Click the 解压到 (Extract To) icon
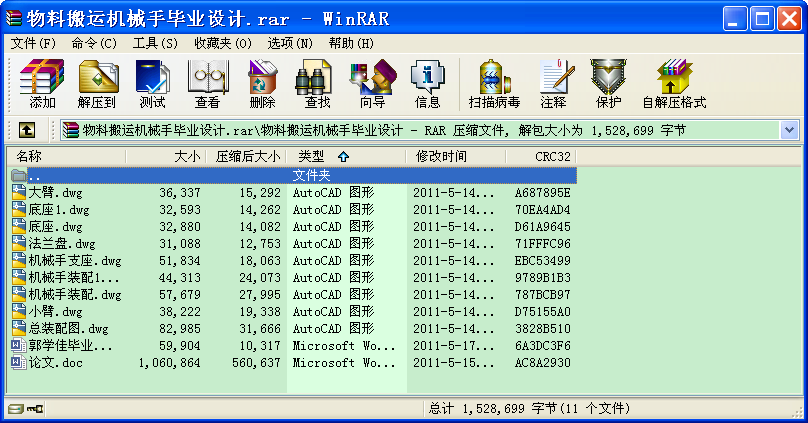The width and height of the screenshot is (808, 423). click(x=97, y=84)
